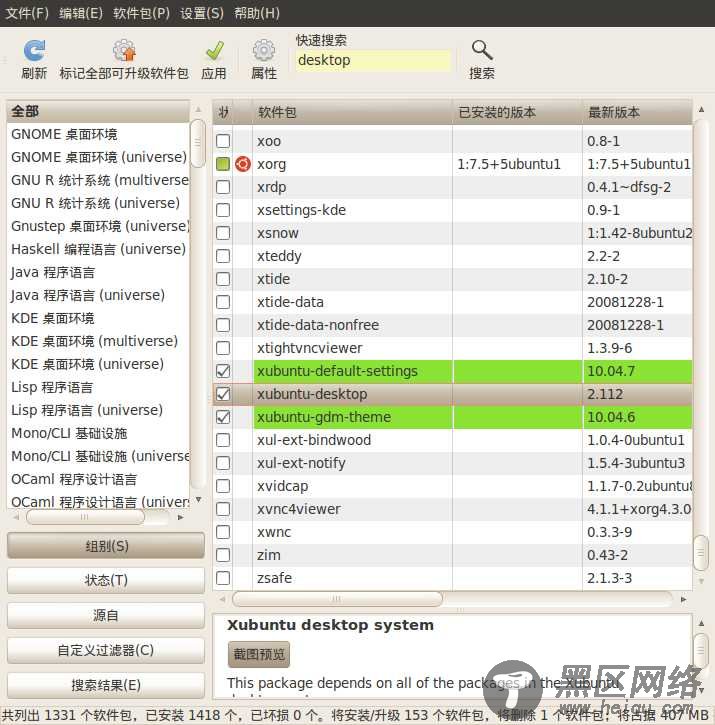The height and width of the screenshot is (725, 715).
Task: Select GNOME 桌面环境 category
Action: (x=99, y=135)
